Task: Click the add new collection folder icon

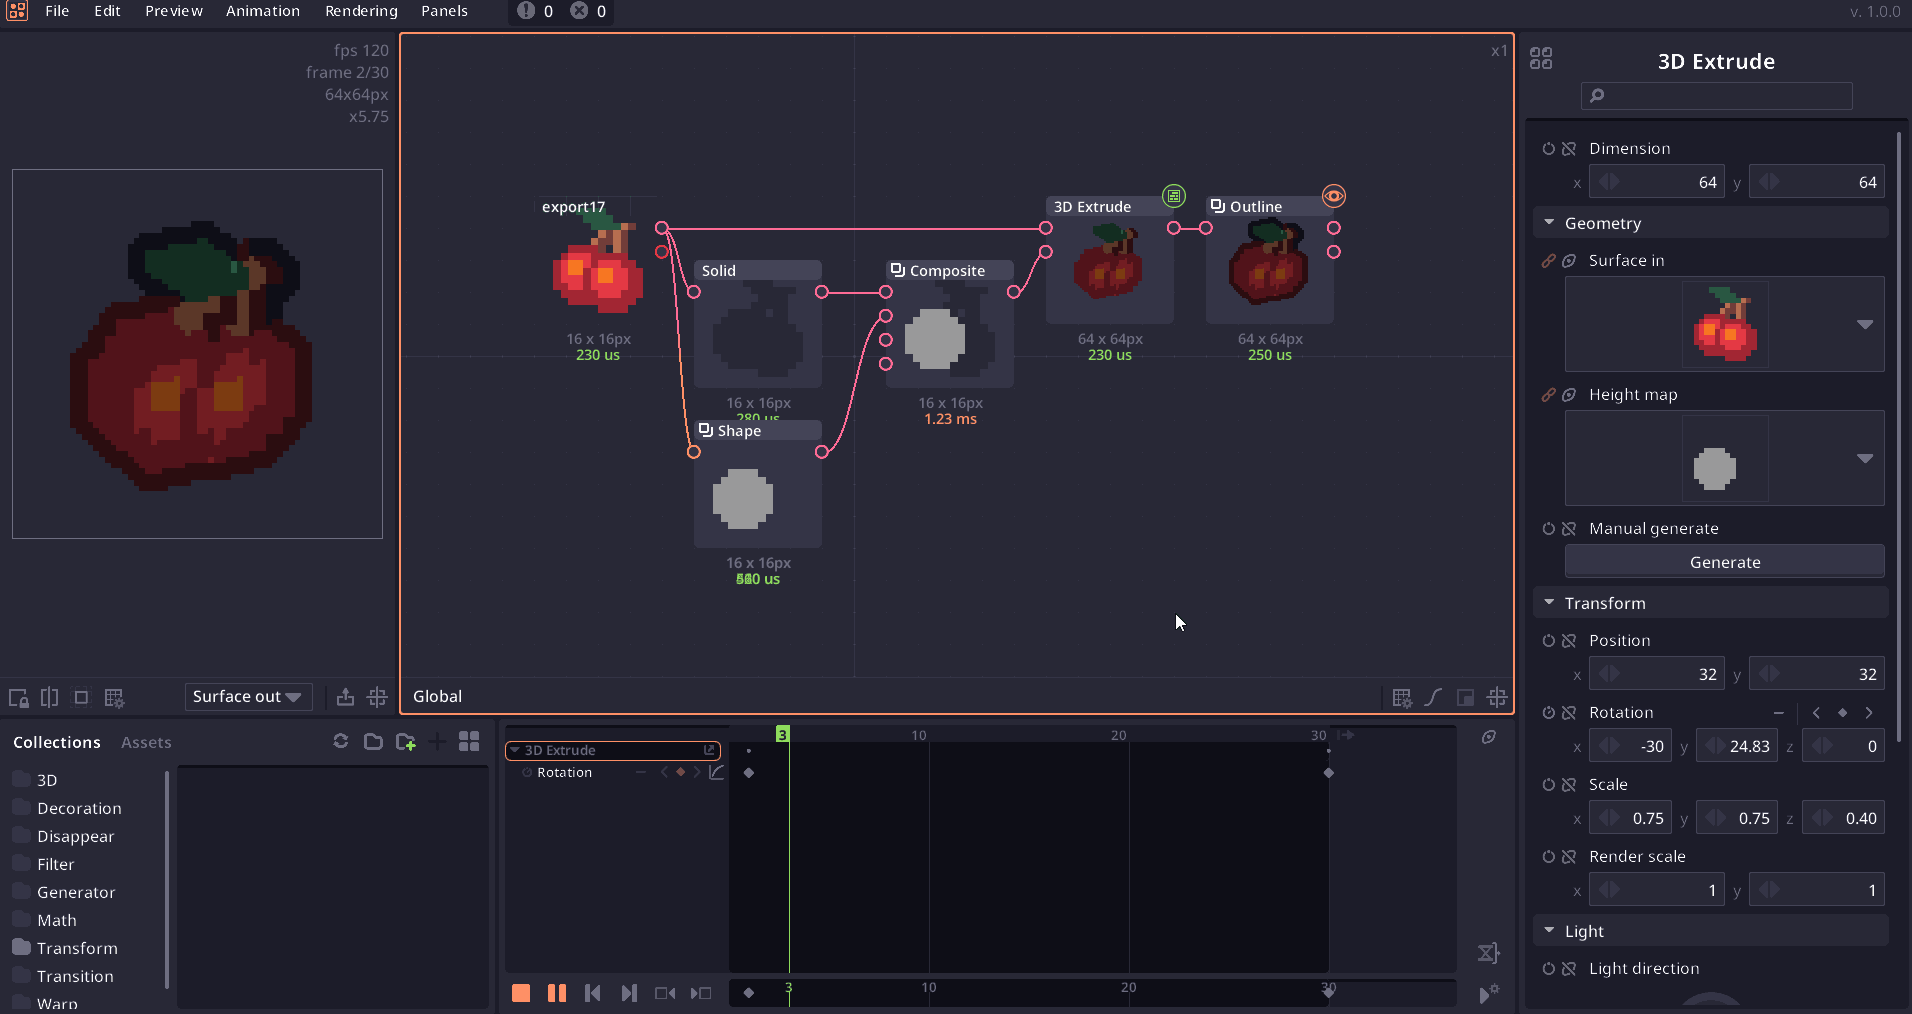Action: click(405, 741)
